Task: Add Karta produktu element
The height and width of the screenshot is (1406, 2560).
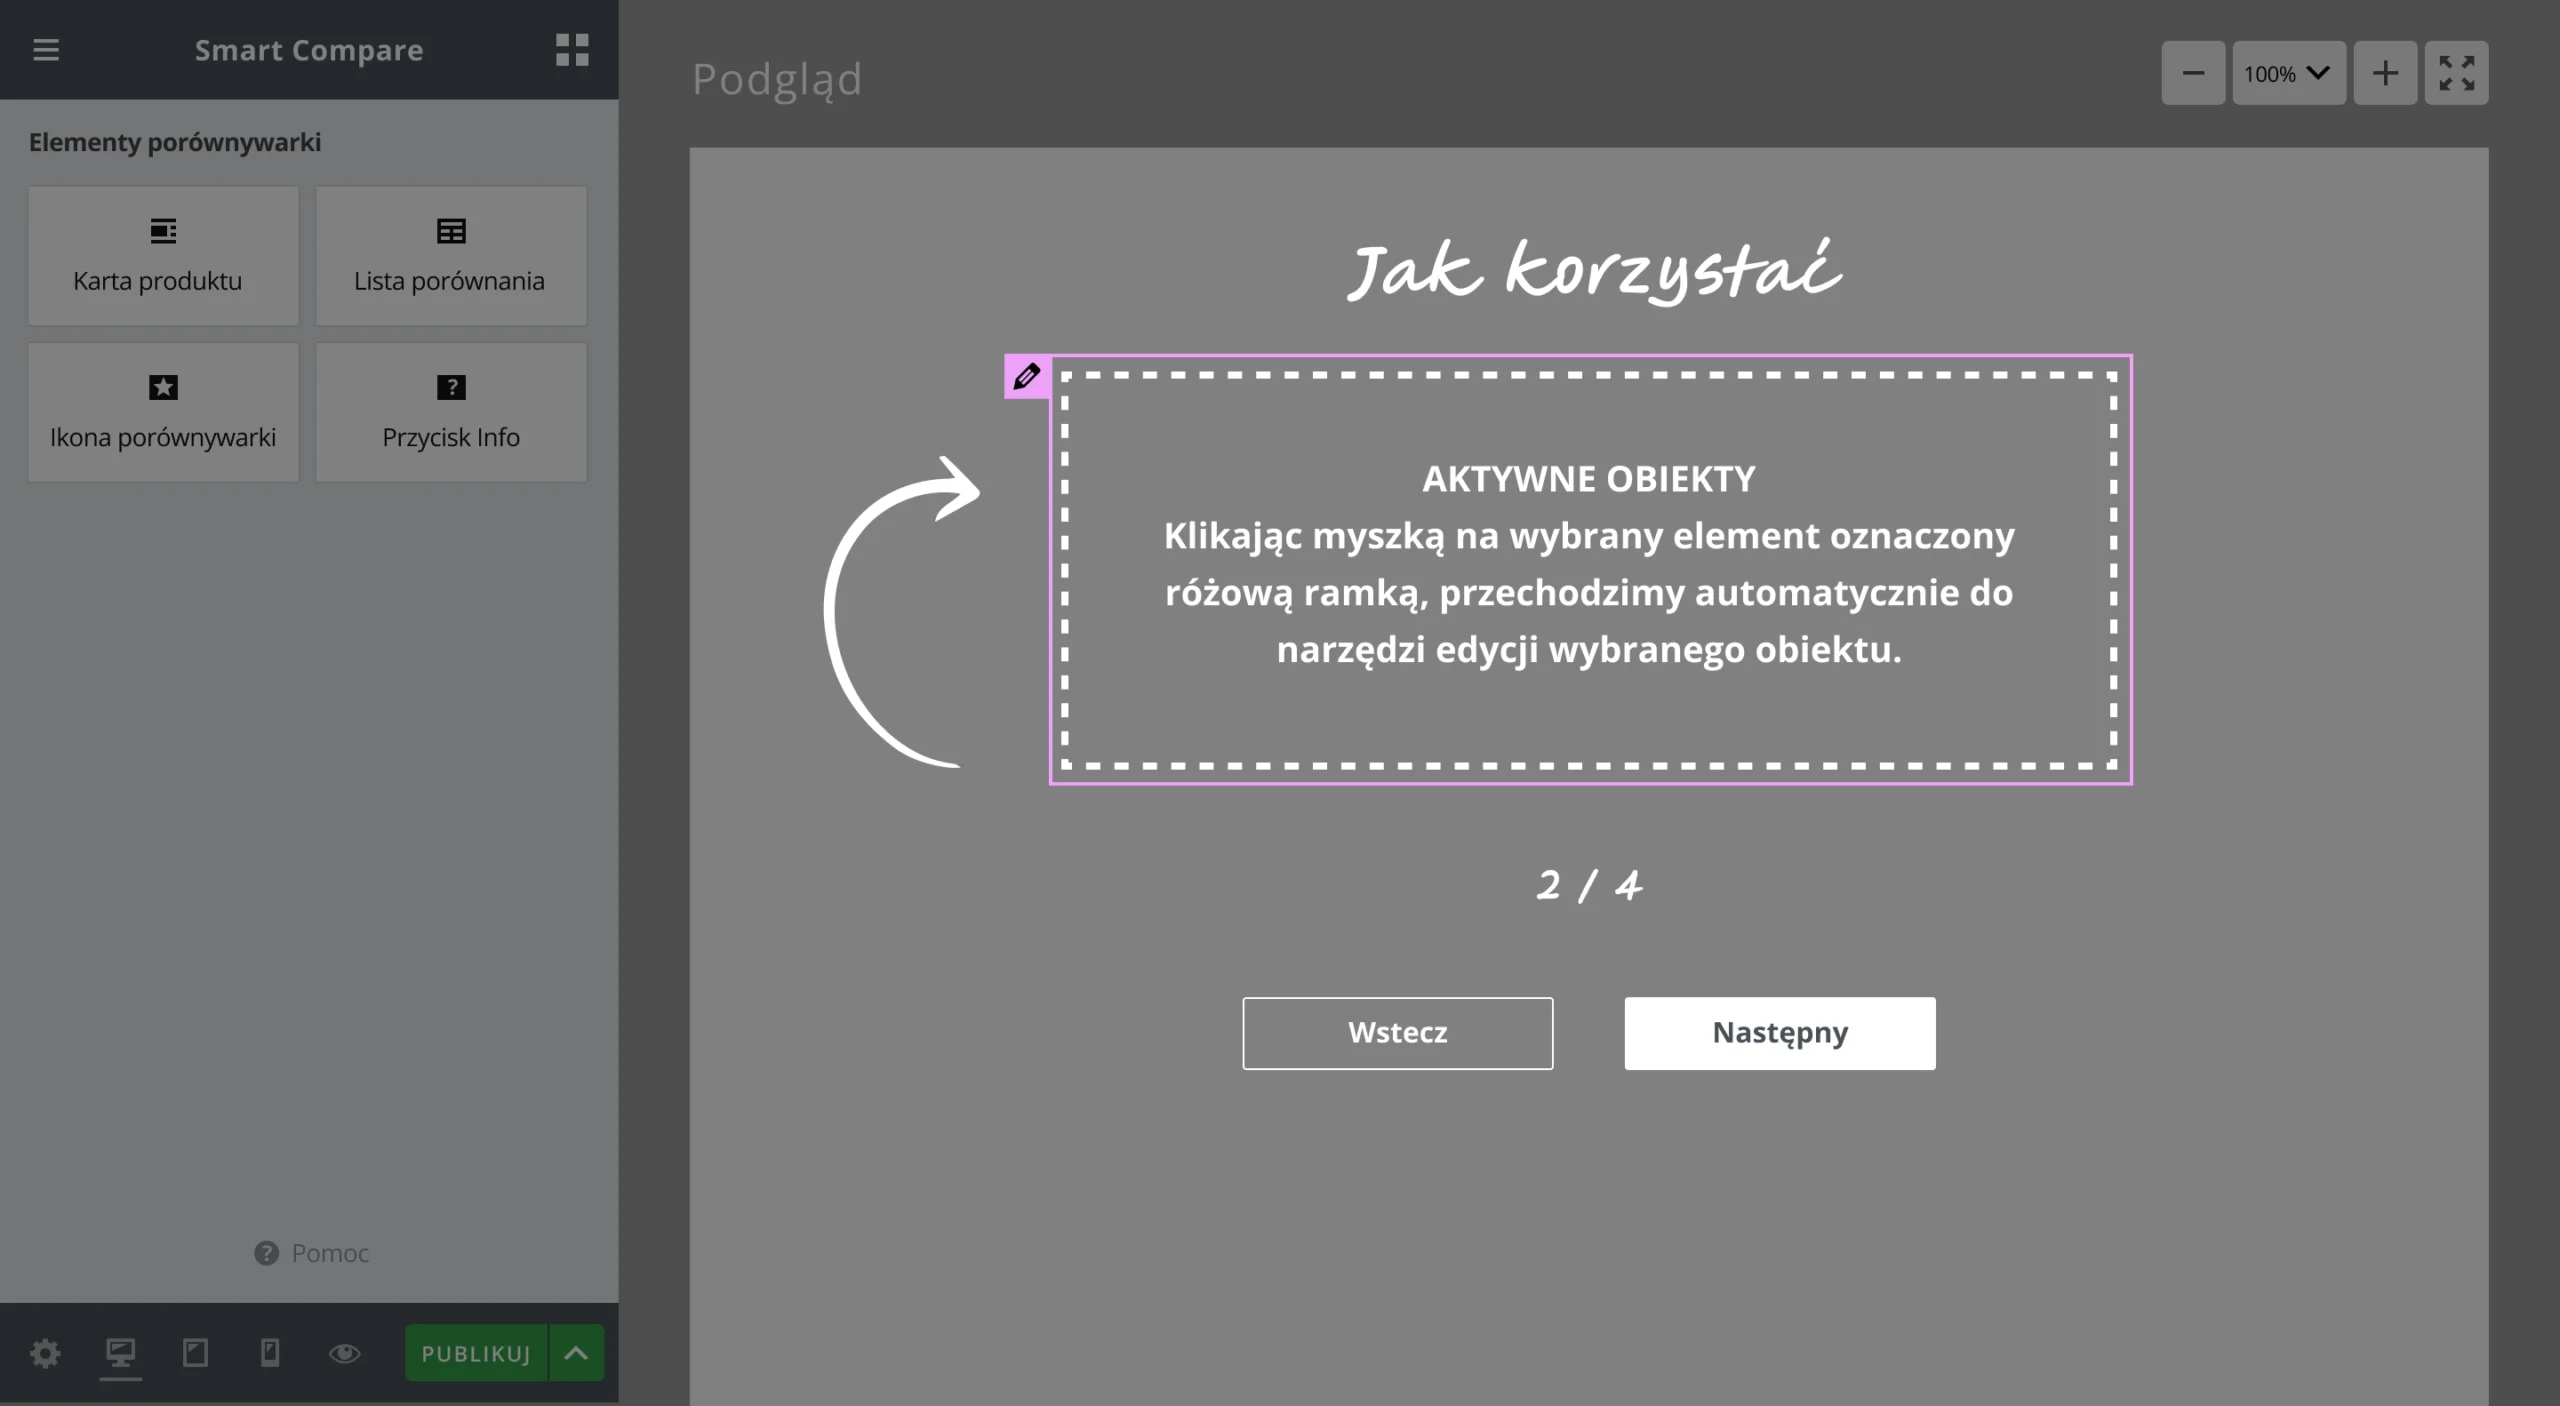Action: pos(163,256)
